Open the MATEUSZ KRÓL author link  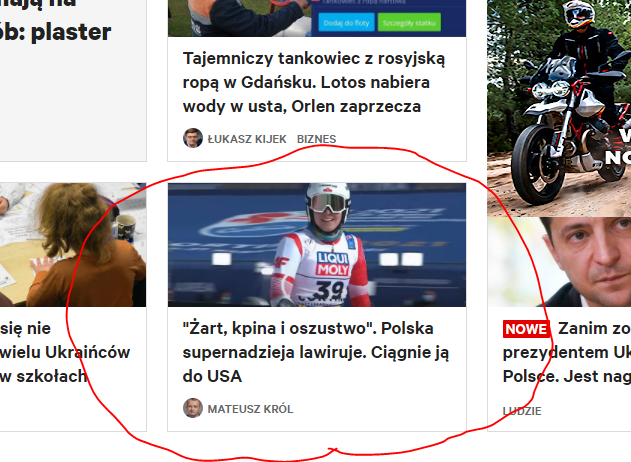click(x=250, y=409)
